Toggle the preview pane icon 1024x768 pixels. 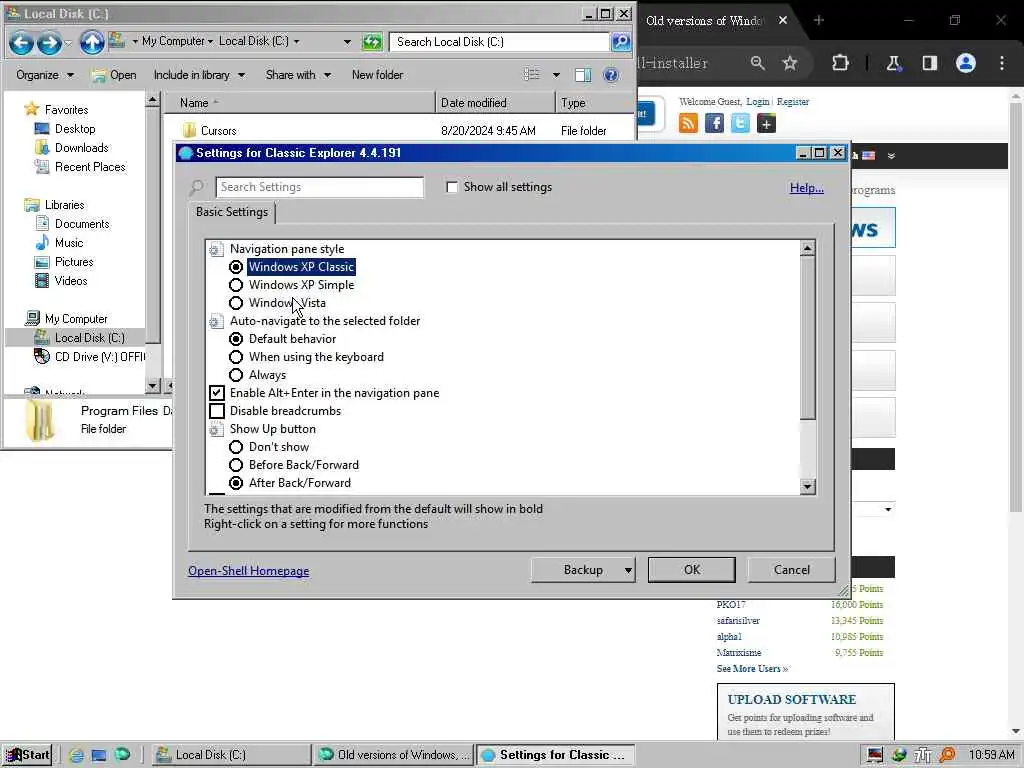583,75
